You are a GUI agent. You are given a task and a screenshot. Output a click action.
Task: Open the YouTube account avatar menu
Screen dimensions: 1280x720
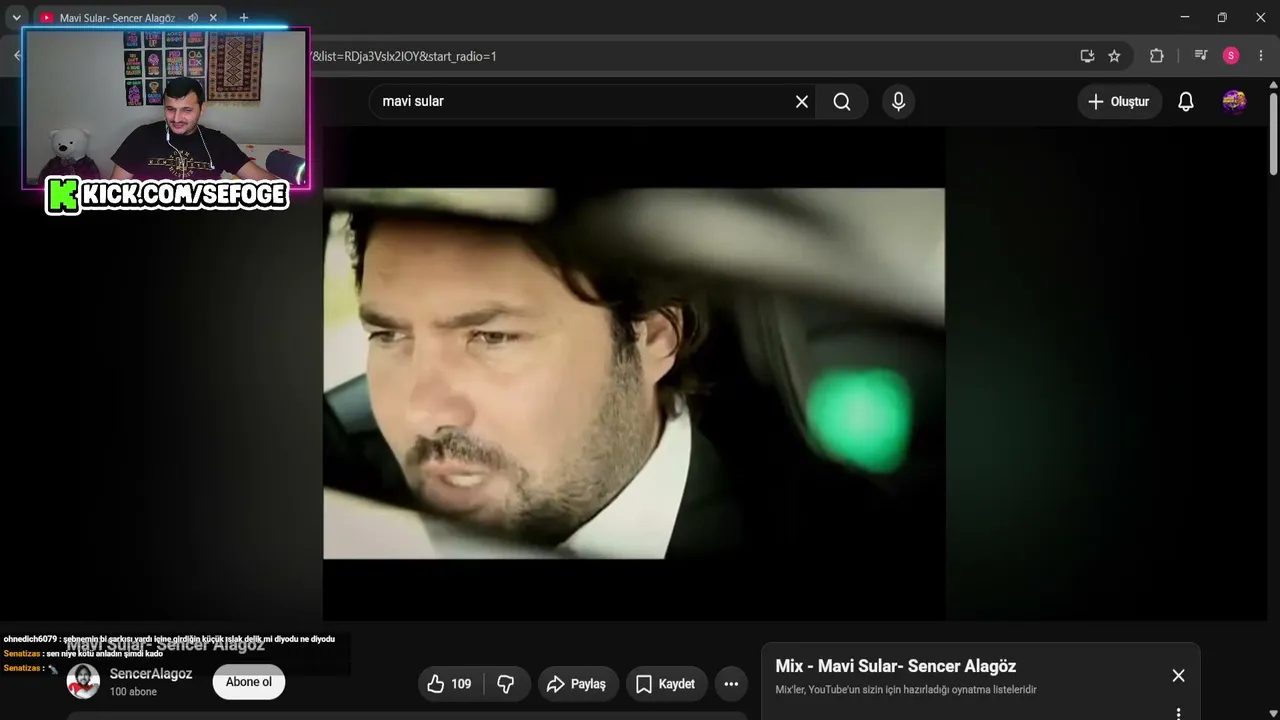(1234, 101)
